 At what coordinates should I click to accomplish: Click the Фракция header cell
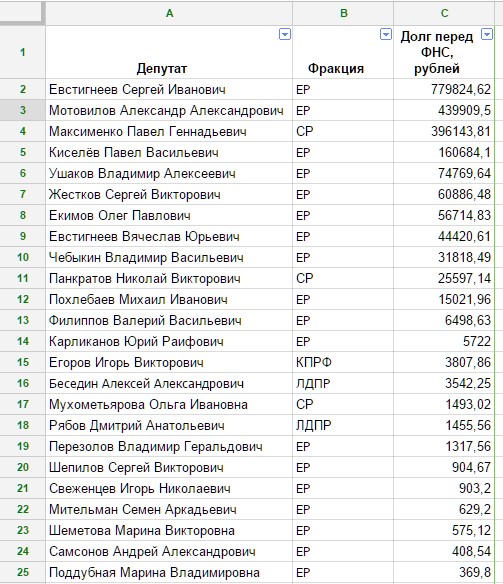343,52
